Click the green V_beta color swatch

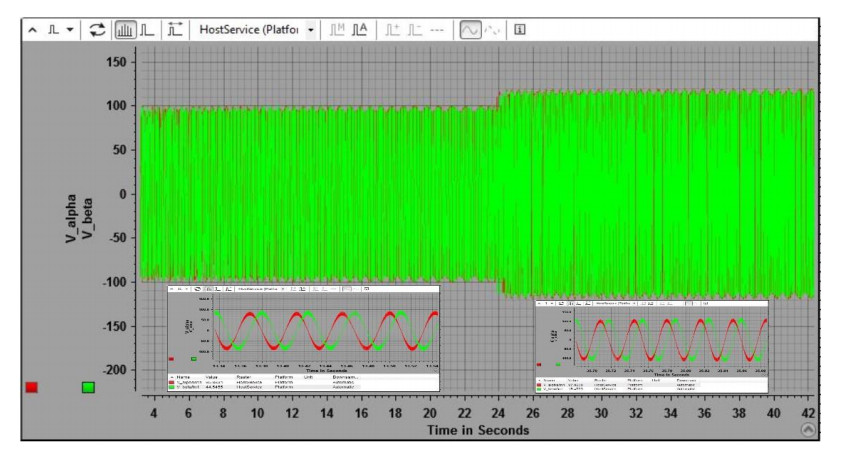(88, 387)
